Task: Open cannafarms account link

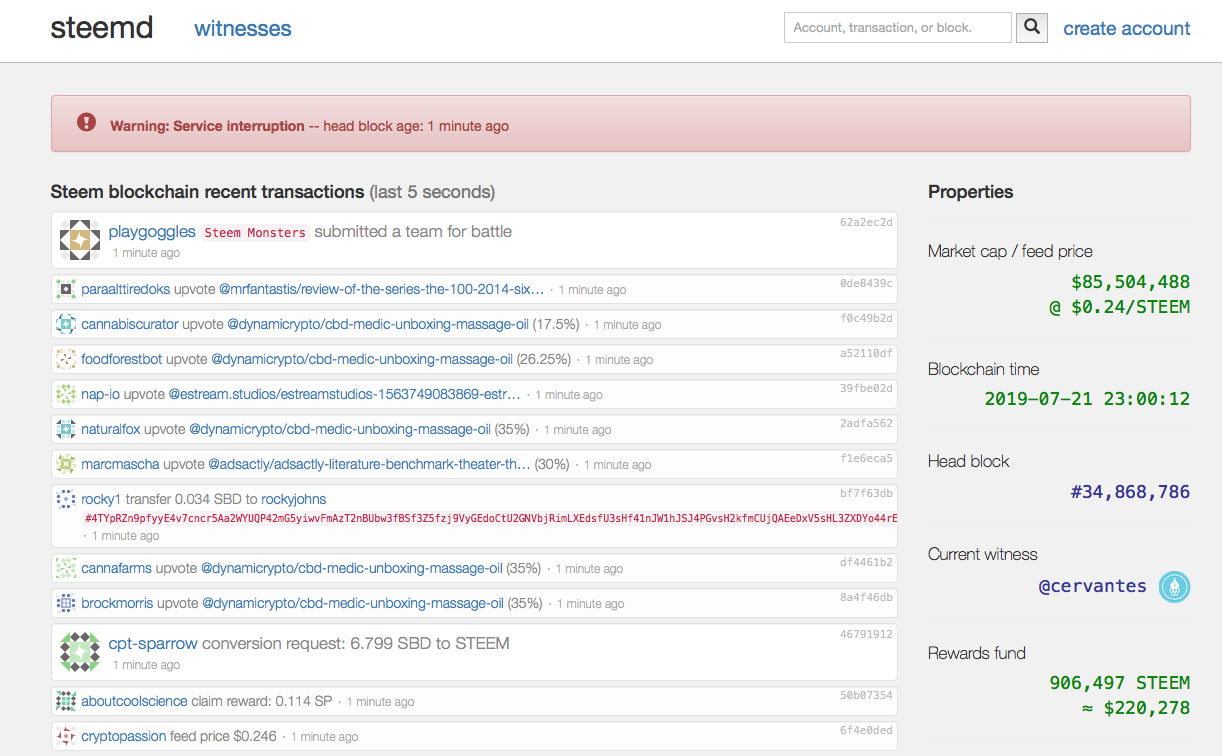Action: coord(117,568)
